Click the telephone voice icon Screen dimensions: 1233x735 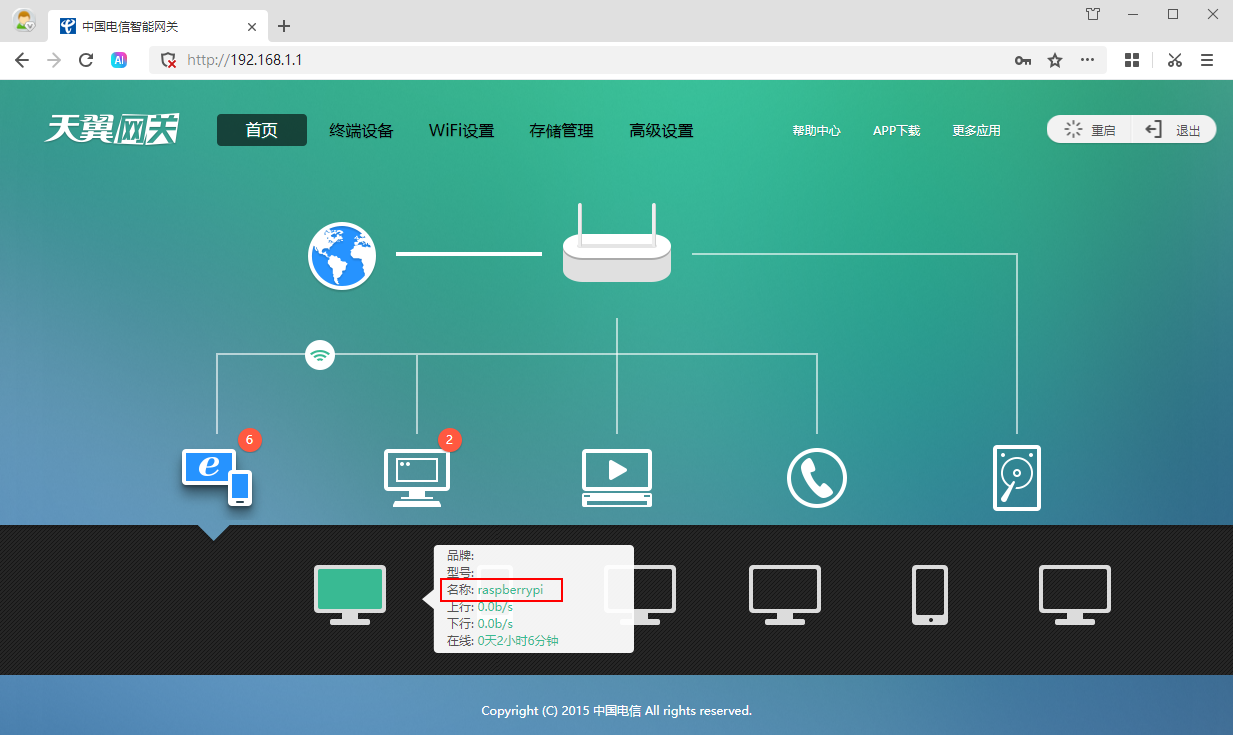click(816, 478)
